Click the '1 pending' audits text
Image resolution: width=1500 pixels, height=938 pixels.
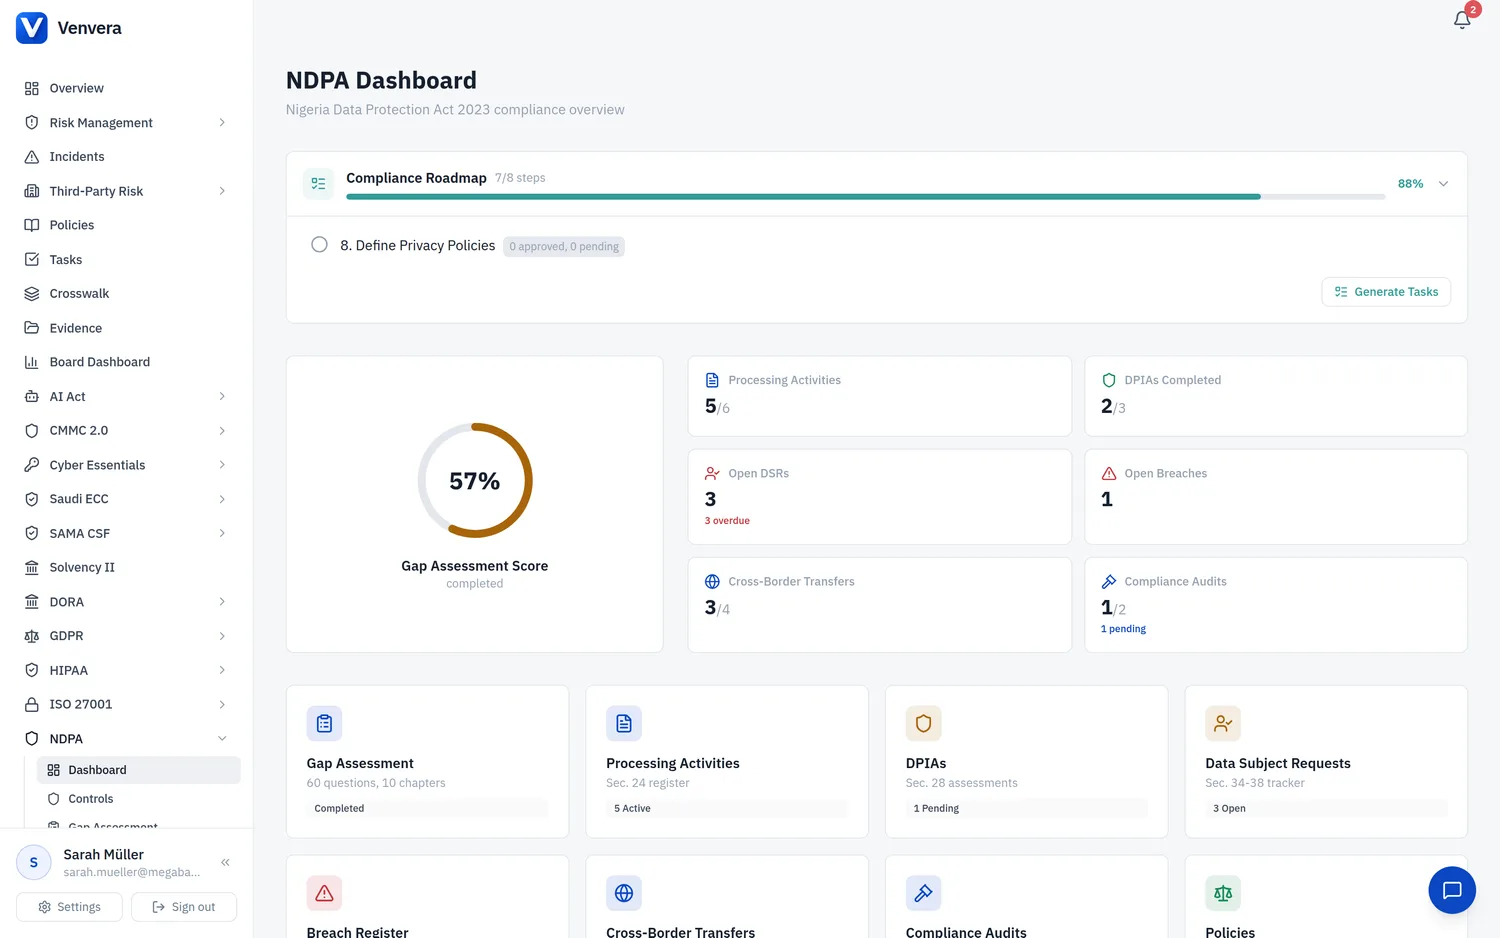[1123, 629]
